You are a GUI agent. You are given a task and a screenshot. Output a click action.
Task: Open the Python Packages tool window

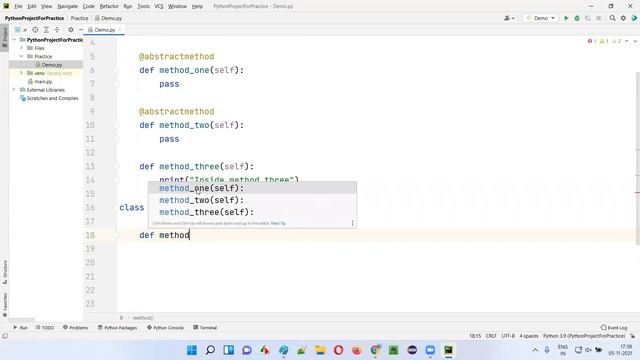coord(118,328)
